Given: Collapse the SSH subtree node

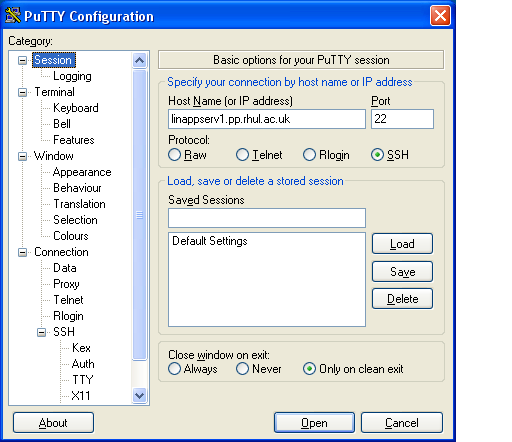Looking at the screenshot, I should pyautogui.click(x=41, y=332).
